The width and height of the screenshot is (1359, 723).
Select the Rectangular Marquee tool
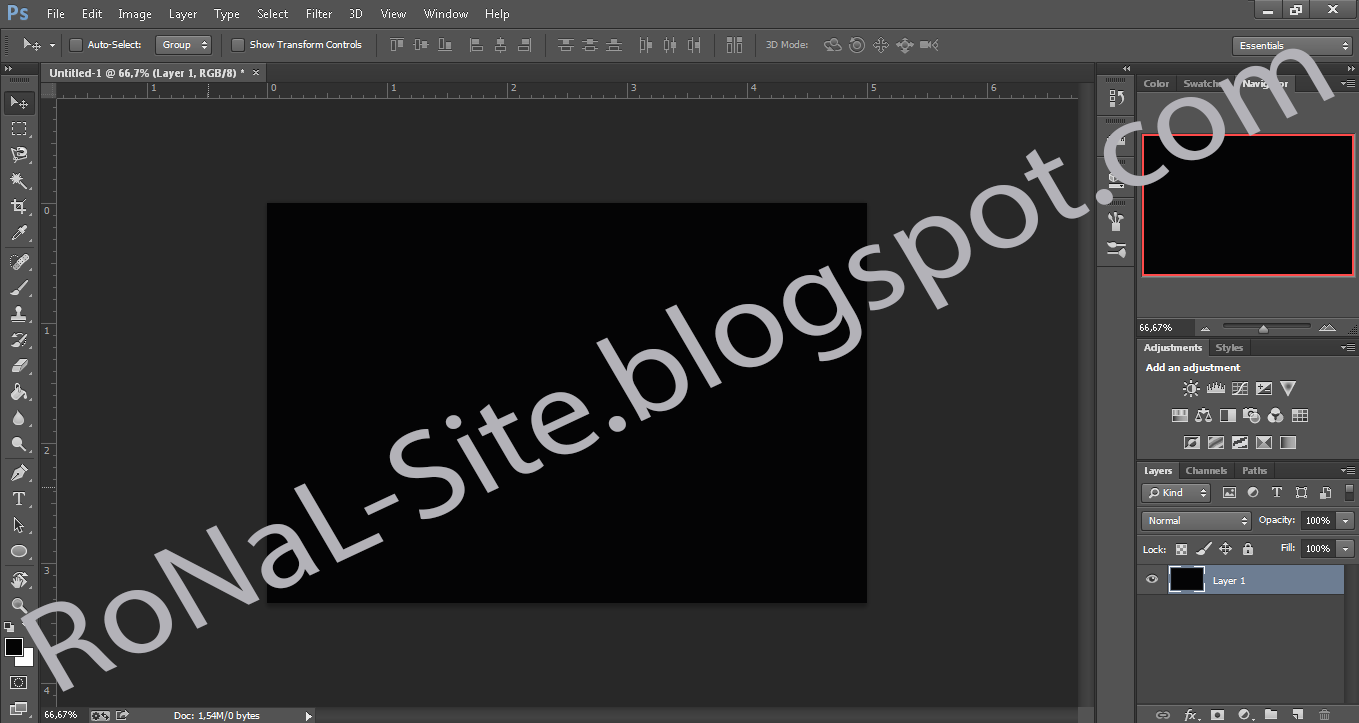coord(19,129)
